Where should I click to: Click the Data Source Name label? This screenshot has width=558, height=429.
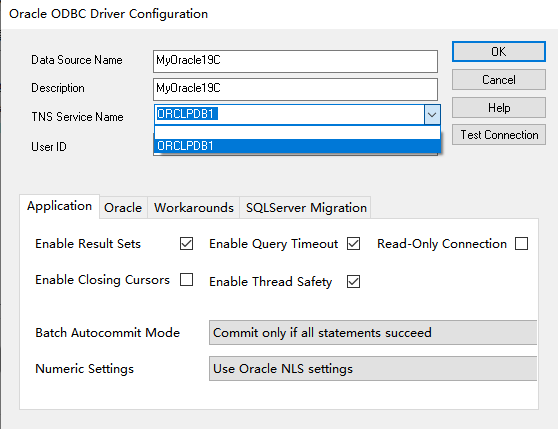coord(77,60)
